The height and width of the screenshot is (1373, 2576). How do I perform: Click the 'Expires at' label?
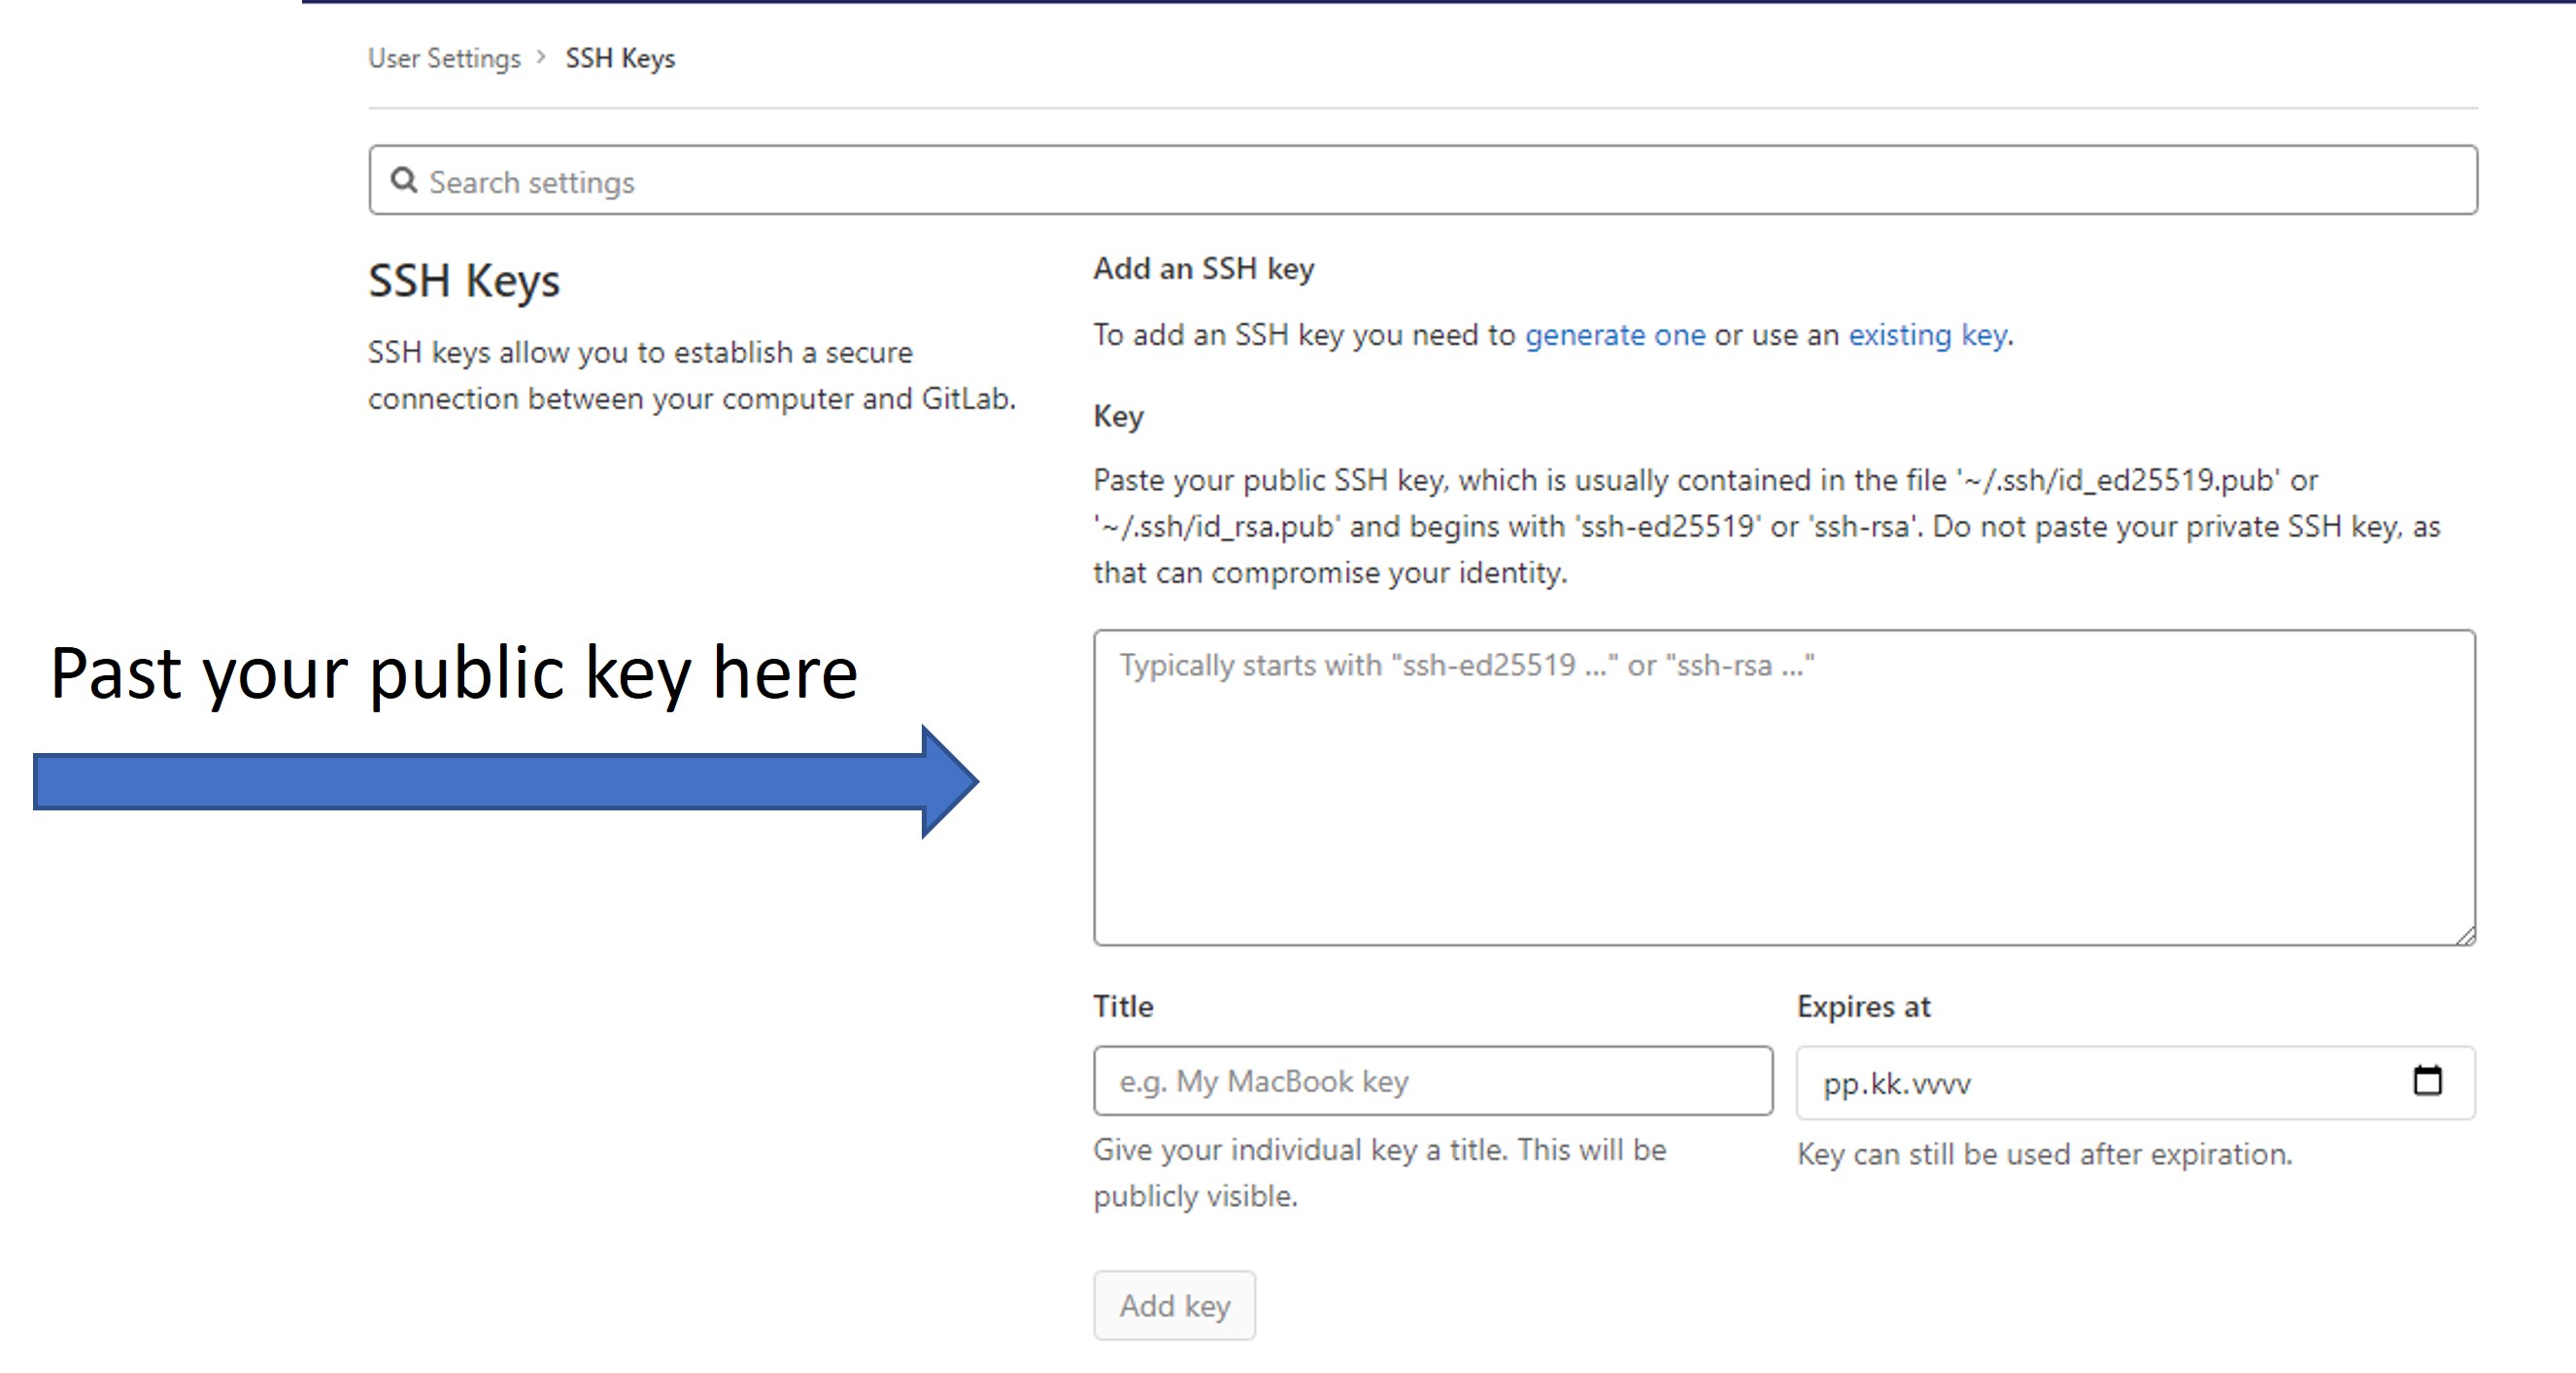click(1864, 1006)
